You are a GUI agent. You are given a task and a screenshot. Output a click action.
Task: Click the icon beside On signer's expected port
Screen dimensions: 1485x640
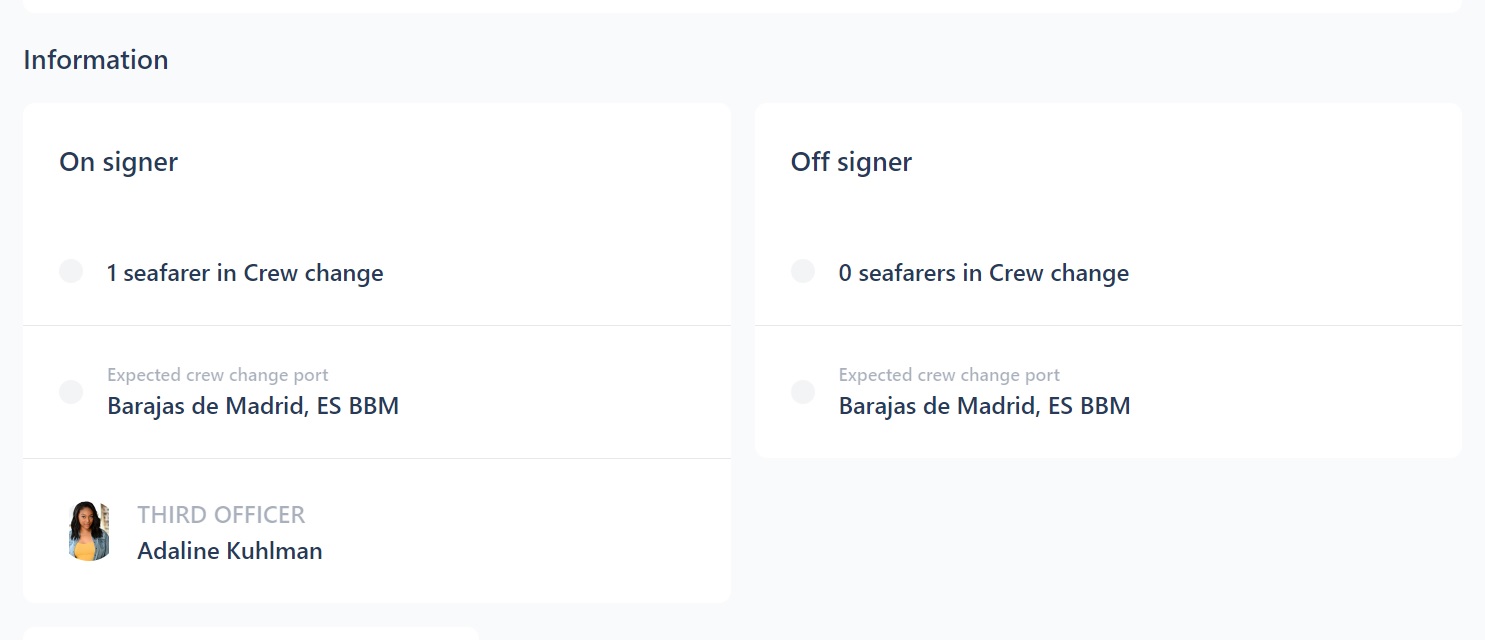pos(71,392)
